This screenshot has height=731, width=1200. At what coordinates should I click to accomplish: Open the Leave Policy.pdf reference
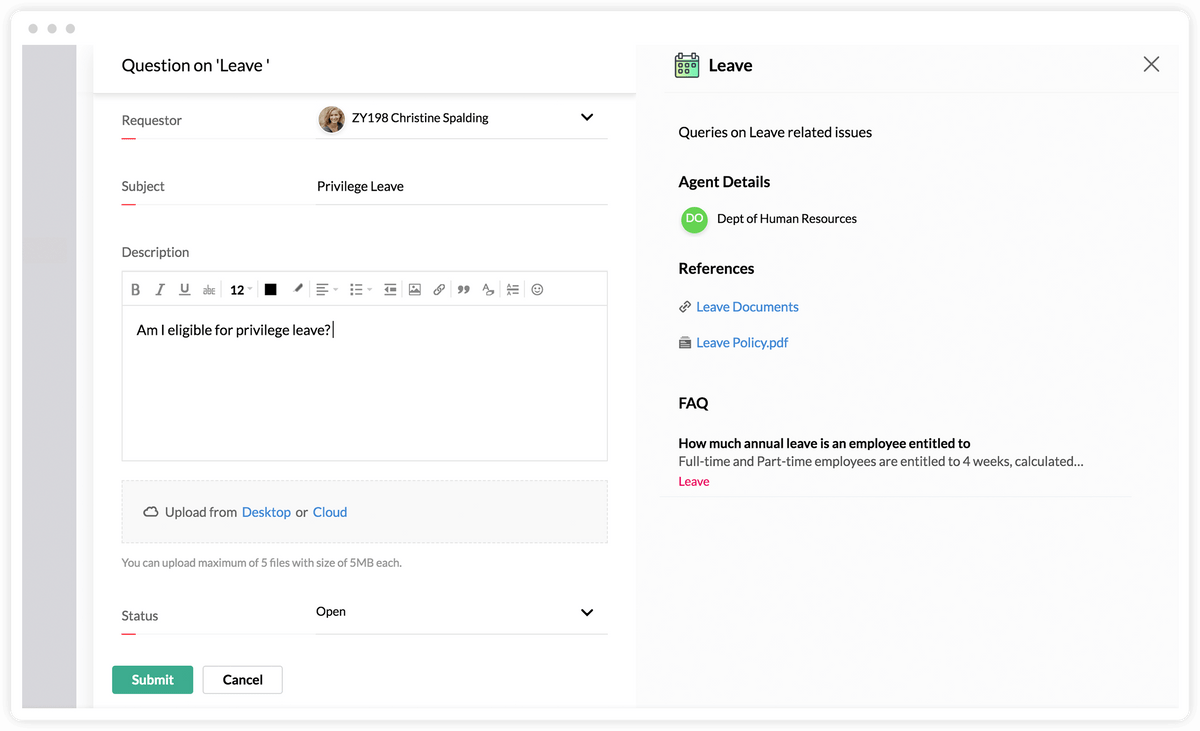pyautogui.click(x=742, y=342)
